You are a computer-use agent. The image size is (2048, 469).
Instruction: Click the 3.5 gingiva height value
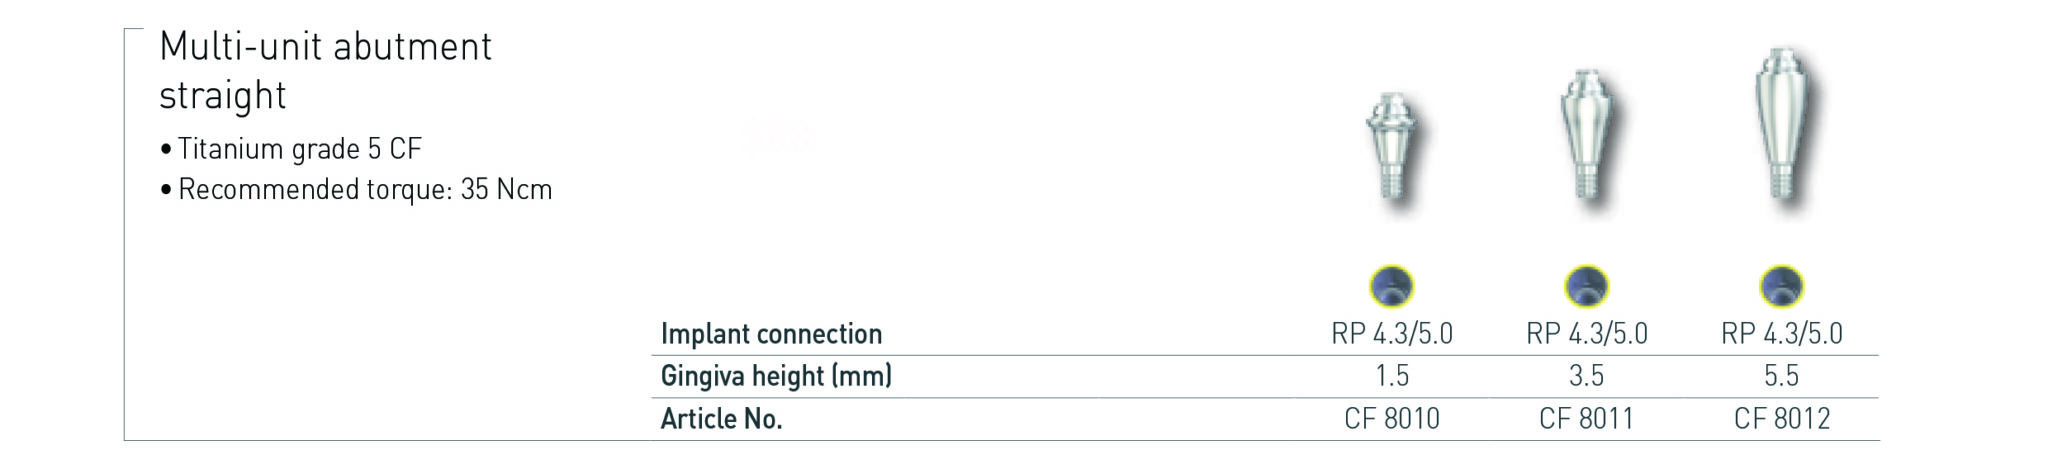(1586, 376)
